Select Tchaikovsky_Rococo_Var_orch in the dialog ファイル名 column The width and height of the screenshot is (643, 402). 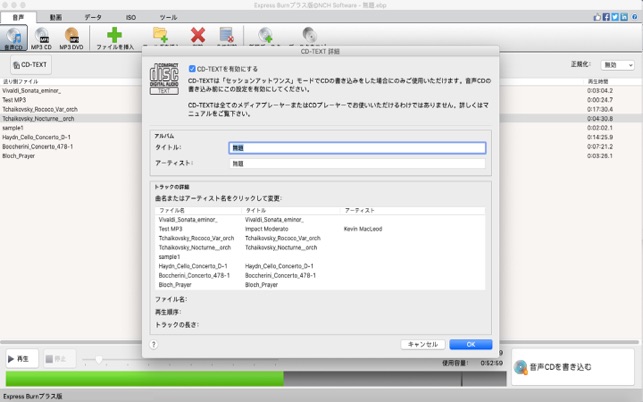(196, 238)
